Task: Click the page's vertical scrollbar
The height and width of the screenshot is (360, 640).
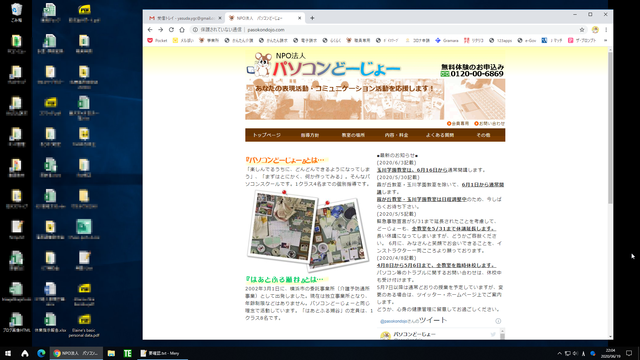Action: pyautogui.click(x=610, y=193)
